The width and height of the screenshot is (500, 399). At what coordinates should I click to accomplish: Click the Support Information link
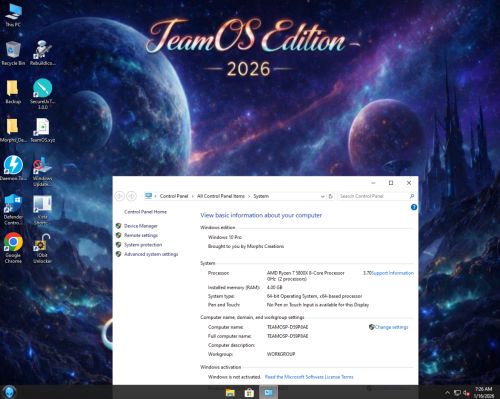click(392, 273)
